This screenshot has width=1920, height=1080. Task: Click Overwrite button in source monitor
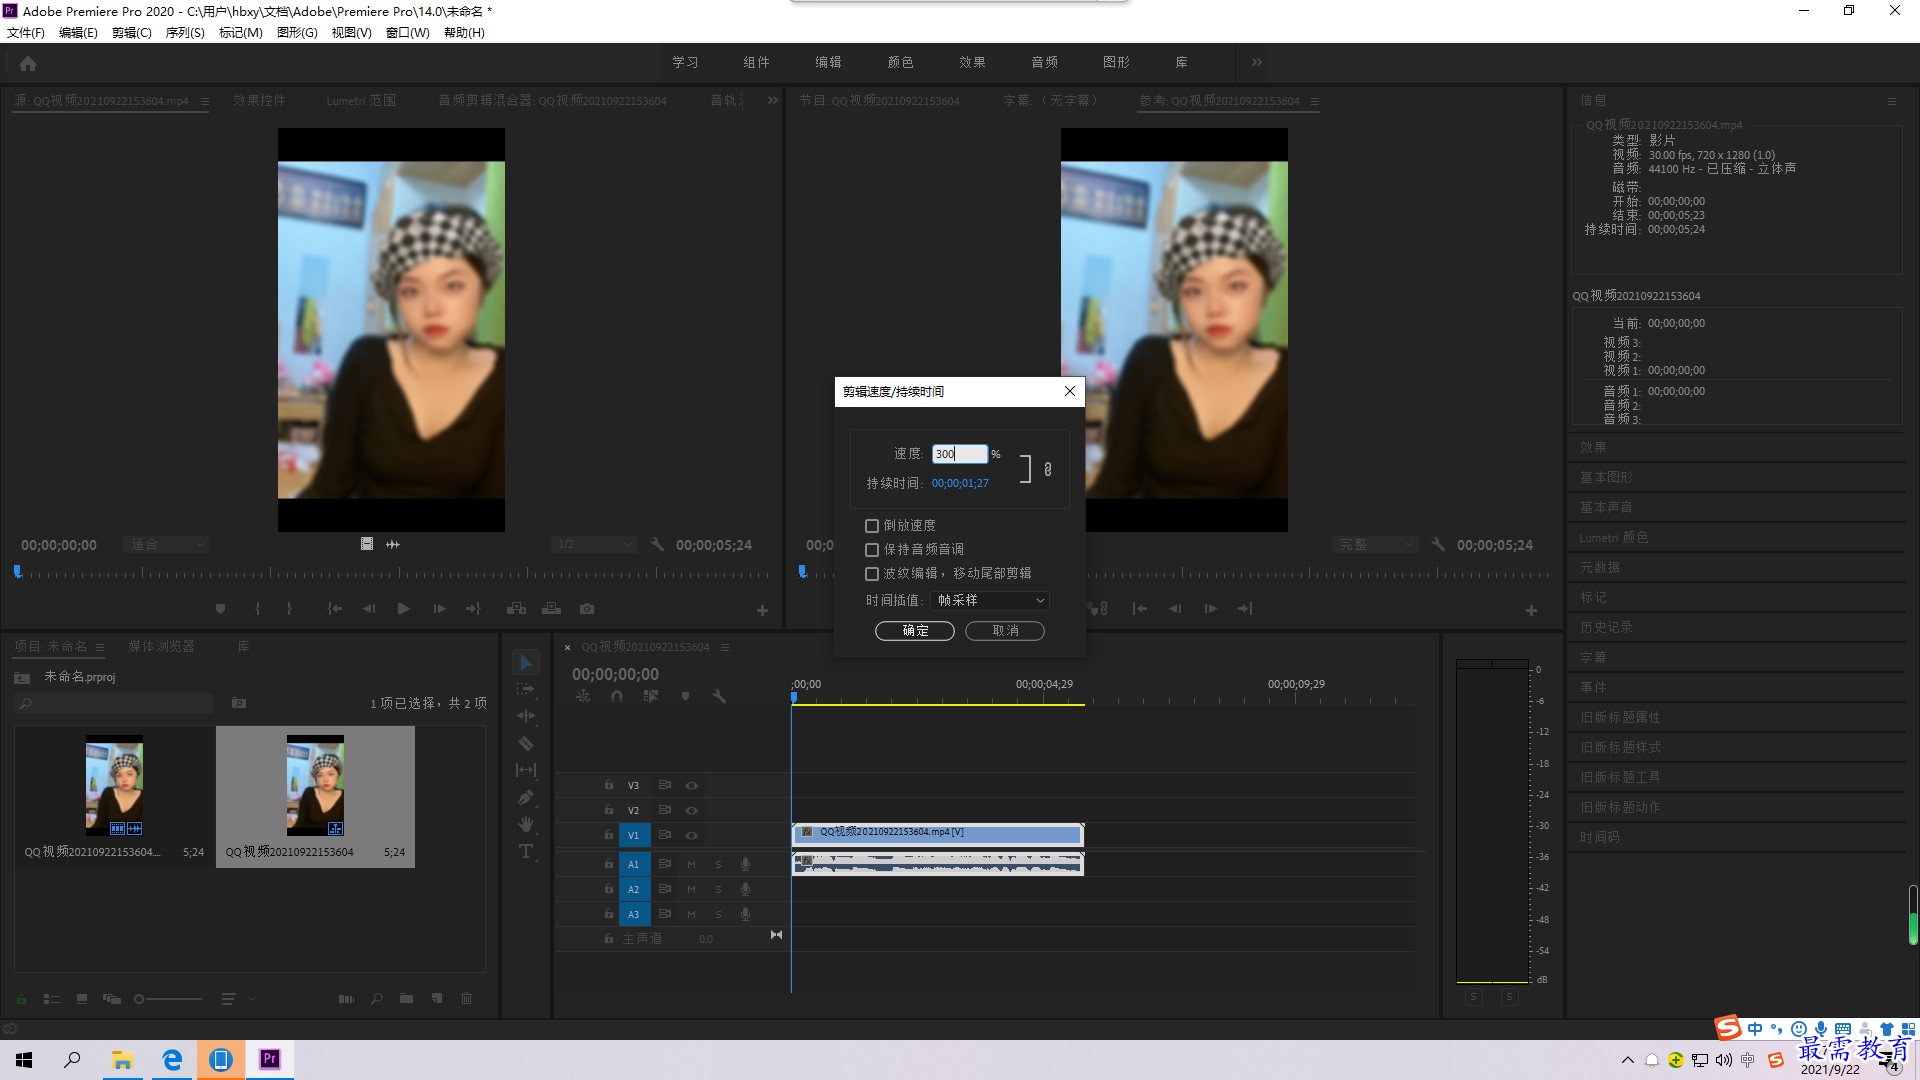(551, 608)
